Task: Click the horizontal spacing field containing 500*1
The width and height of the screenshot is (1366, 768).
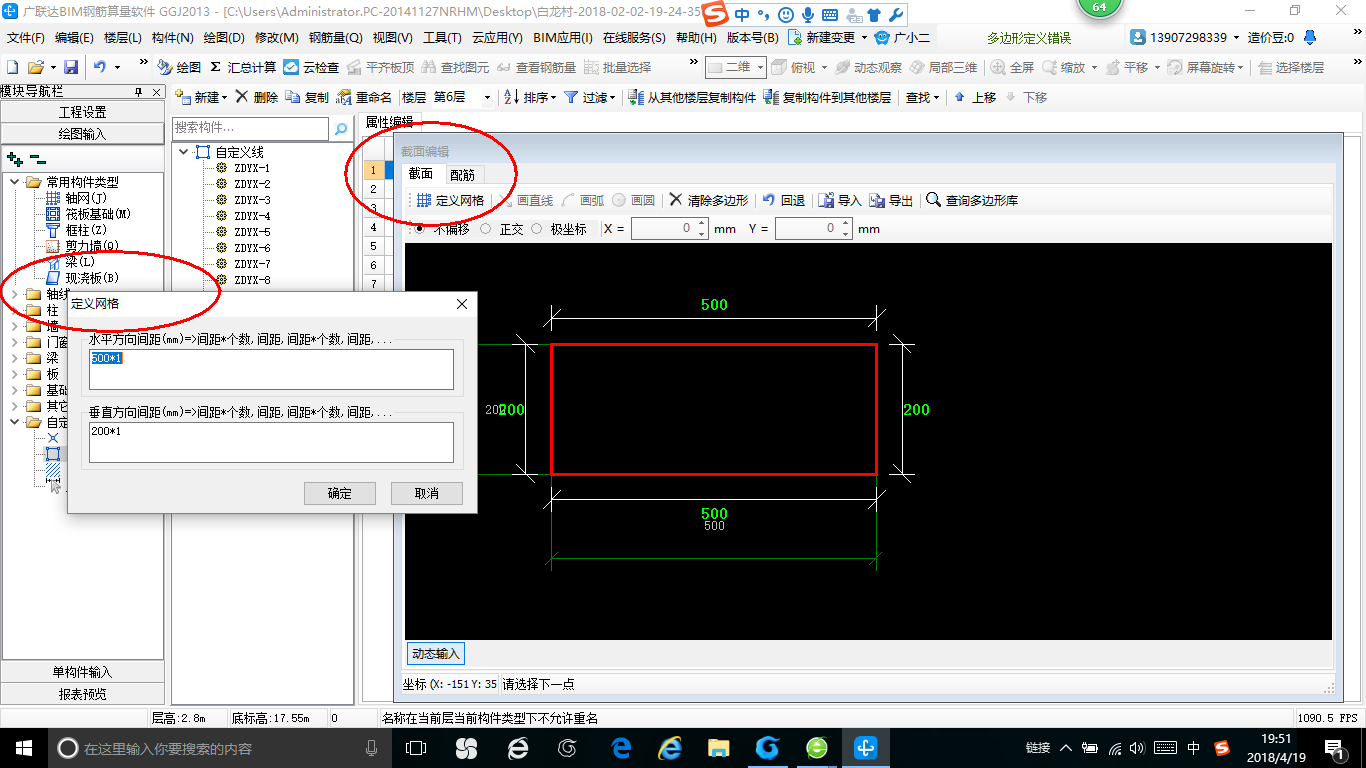Action: coord(271,369)
